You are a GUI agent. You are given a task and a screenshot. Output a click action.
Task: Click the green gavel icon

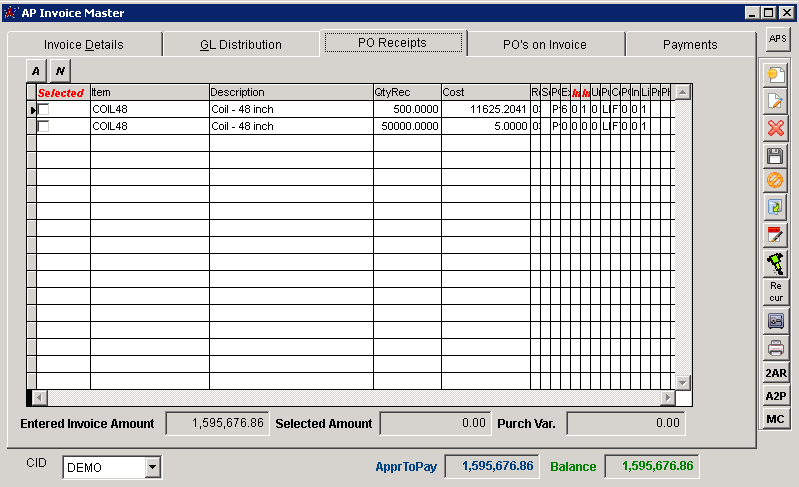point(776,263)
